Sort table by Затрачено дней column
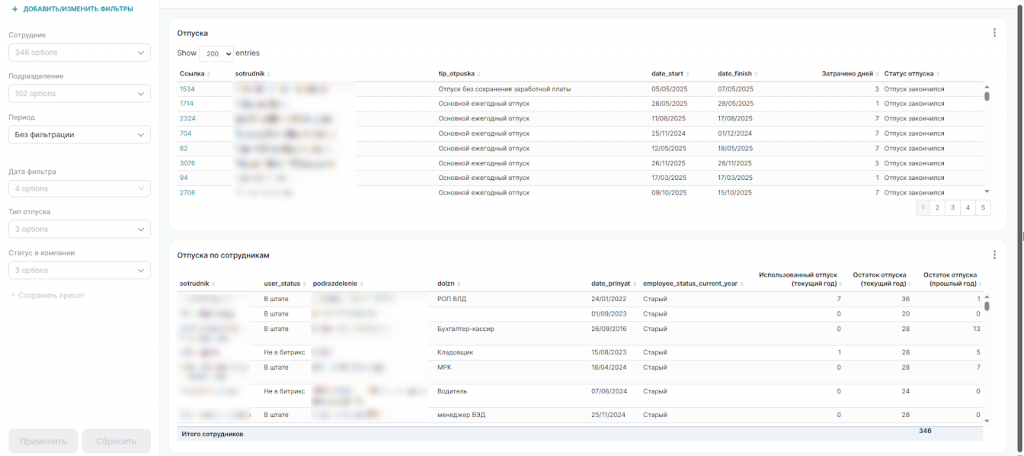 [x=847, y=74]
